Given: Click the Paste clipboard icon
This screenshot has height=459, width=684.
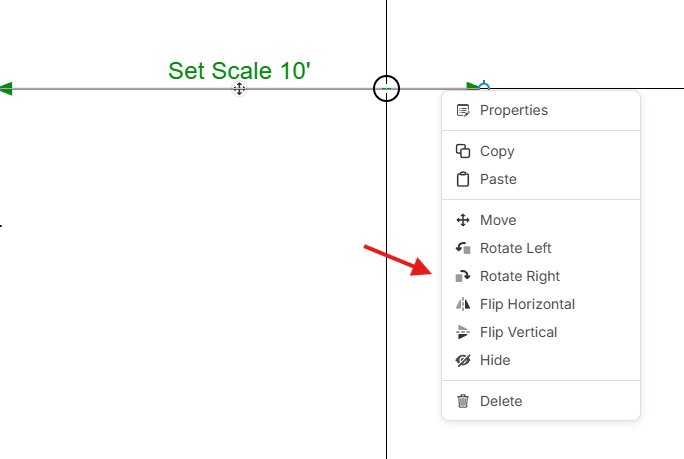Looking at the screenshot, I should tap(463, 179).
